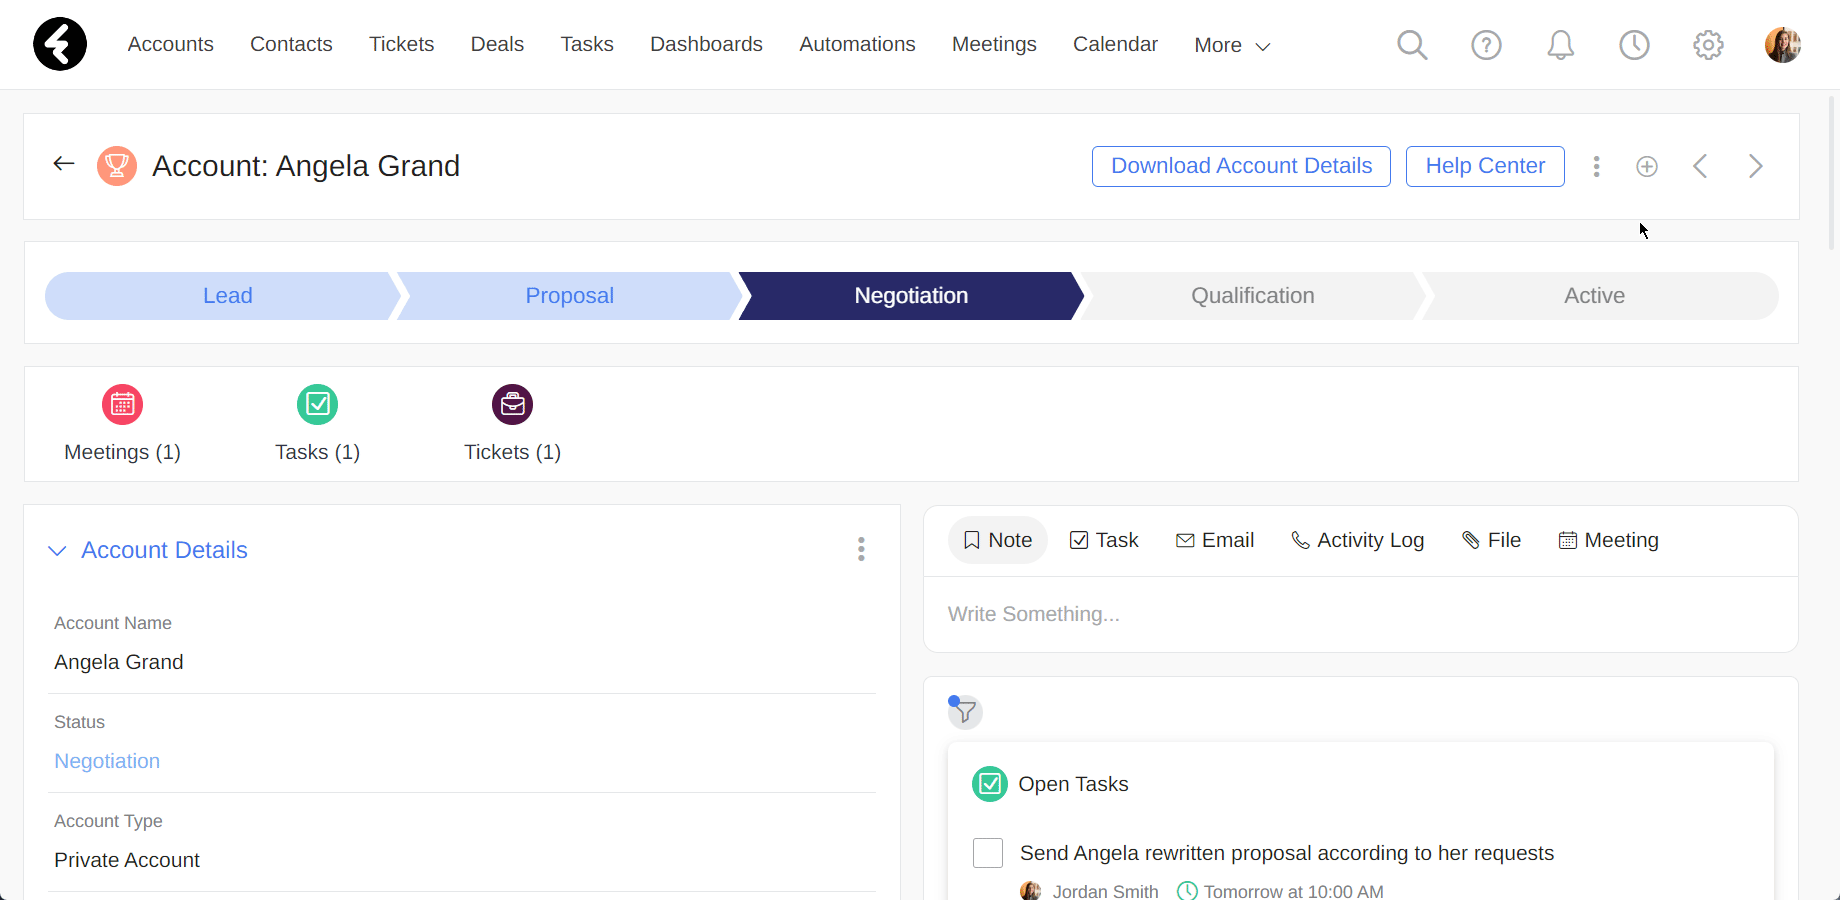Open the activity filter funnel icon
1840x900 pixels.
point(965,712)
